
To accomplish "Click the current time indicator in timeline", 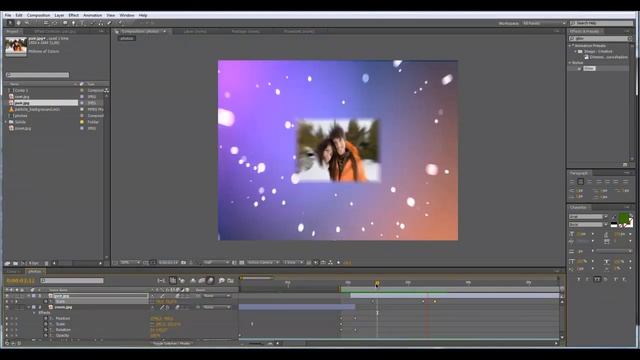I will (x=377, y=283).
